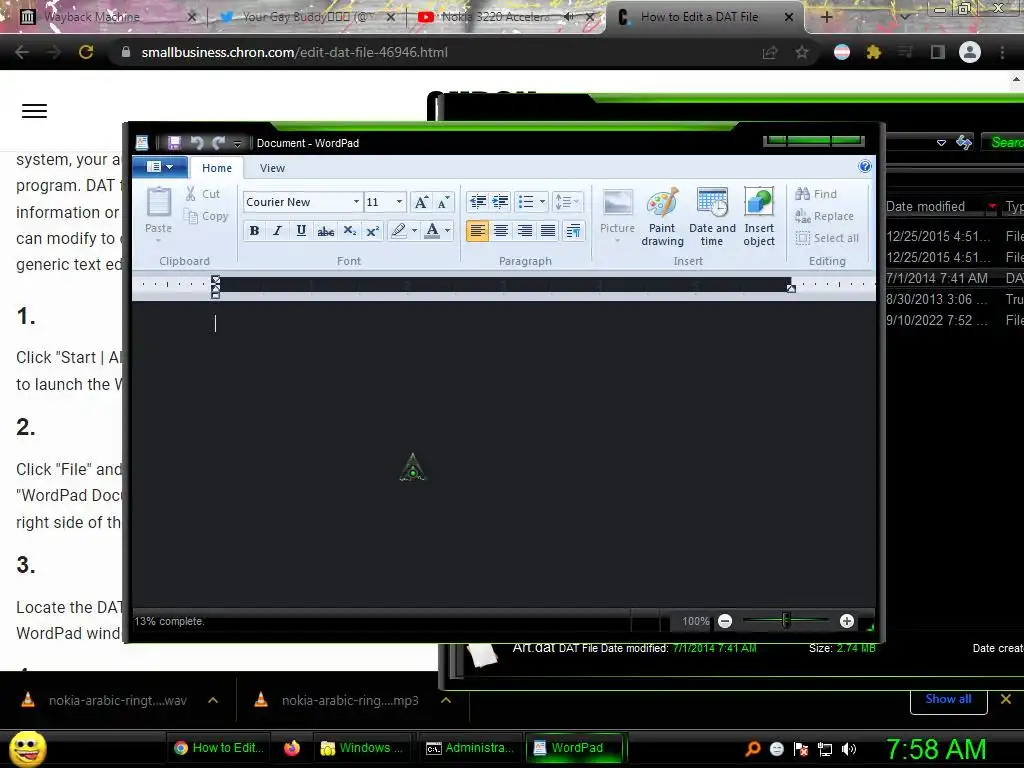Click the bullet list icon
Image resolution: width=1024 pixels, height=768 pixels.
(x=526, y=202)
